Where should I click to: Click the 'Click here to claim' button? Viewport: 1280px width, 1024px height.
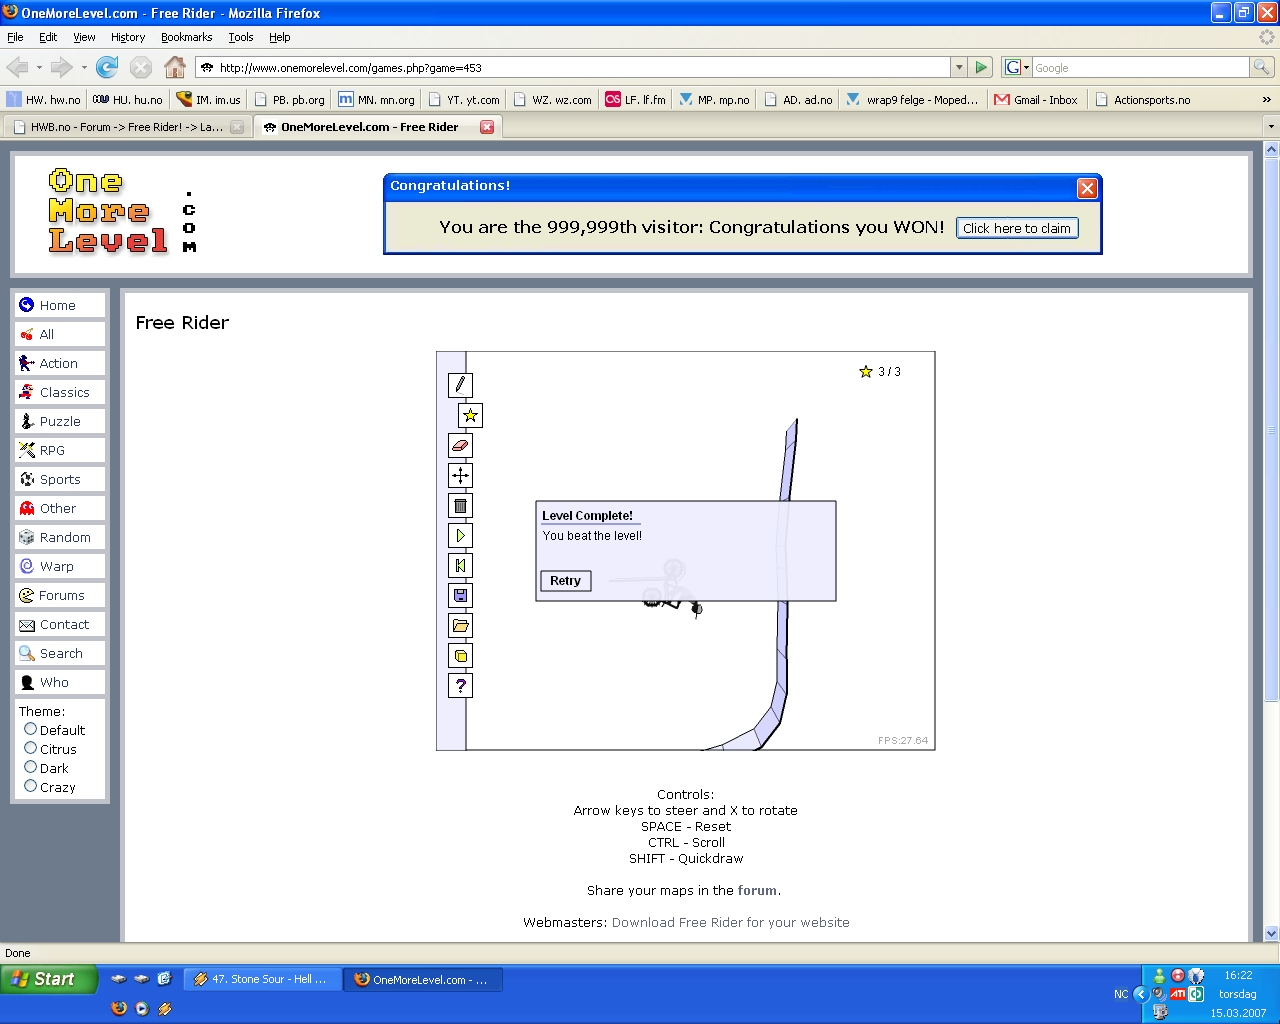click(1017, 228)
